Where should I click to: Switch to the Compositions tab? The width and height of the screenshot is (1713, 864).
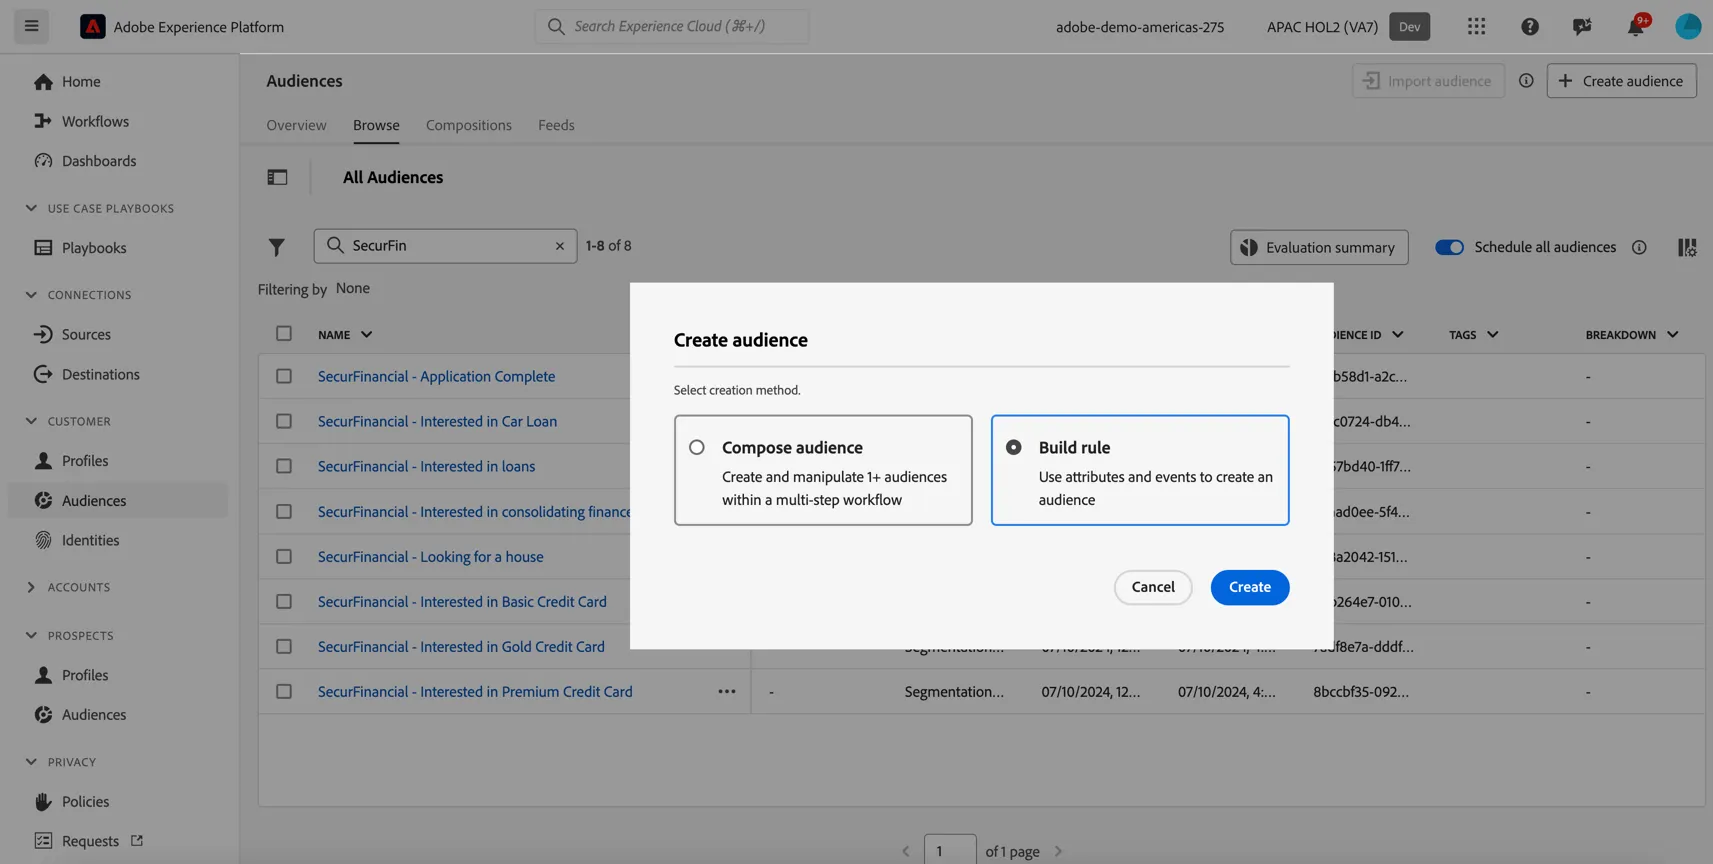[x=469, y=125]
